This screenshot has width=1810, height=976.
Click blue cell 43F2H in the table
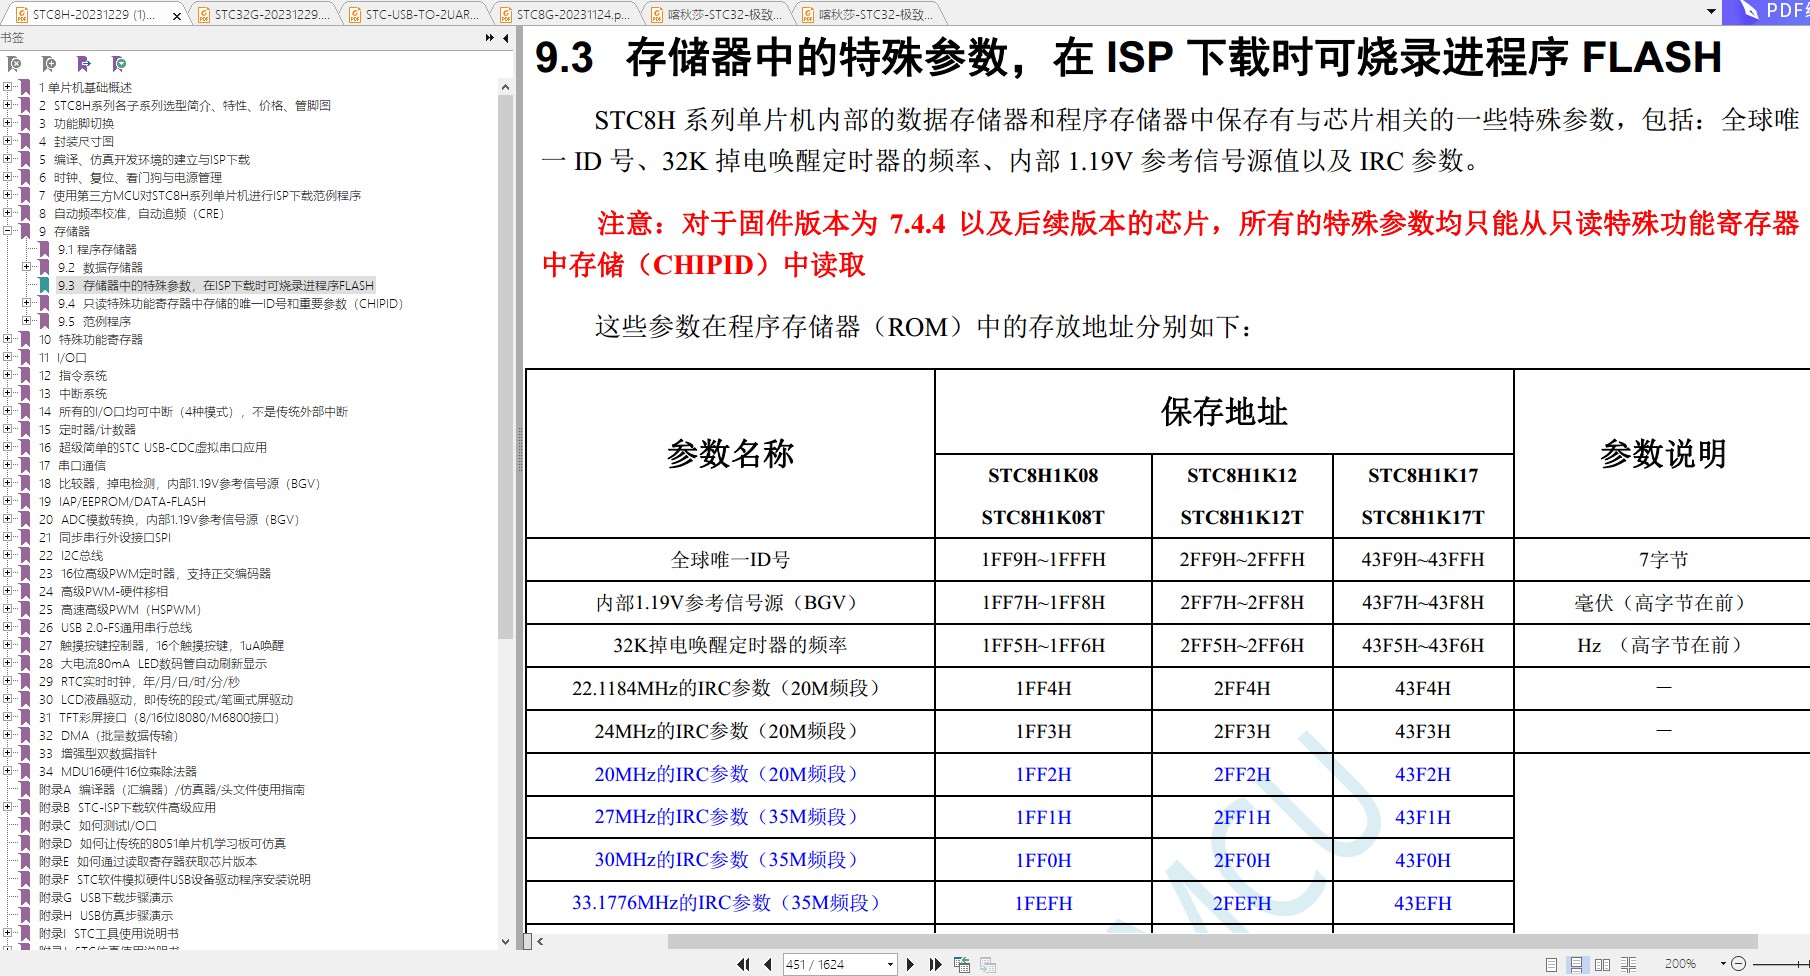click(1423, 775)
